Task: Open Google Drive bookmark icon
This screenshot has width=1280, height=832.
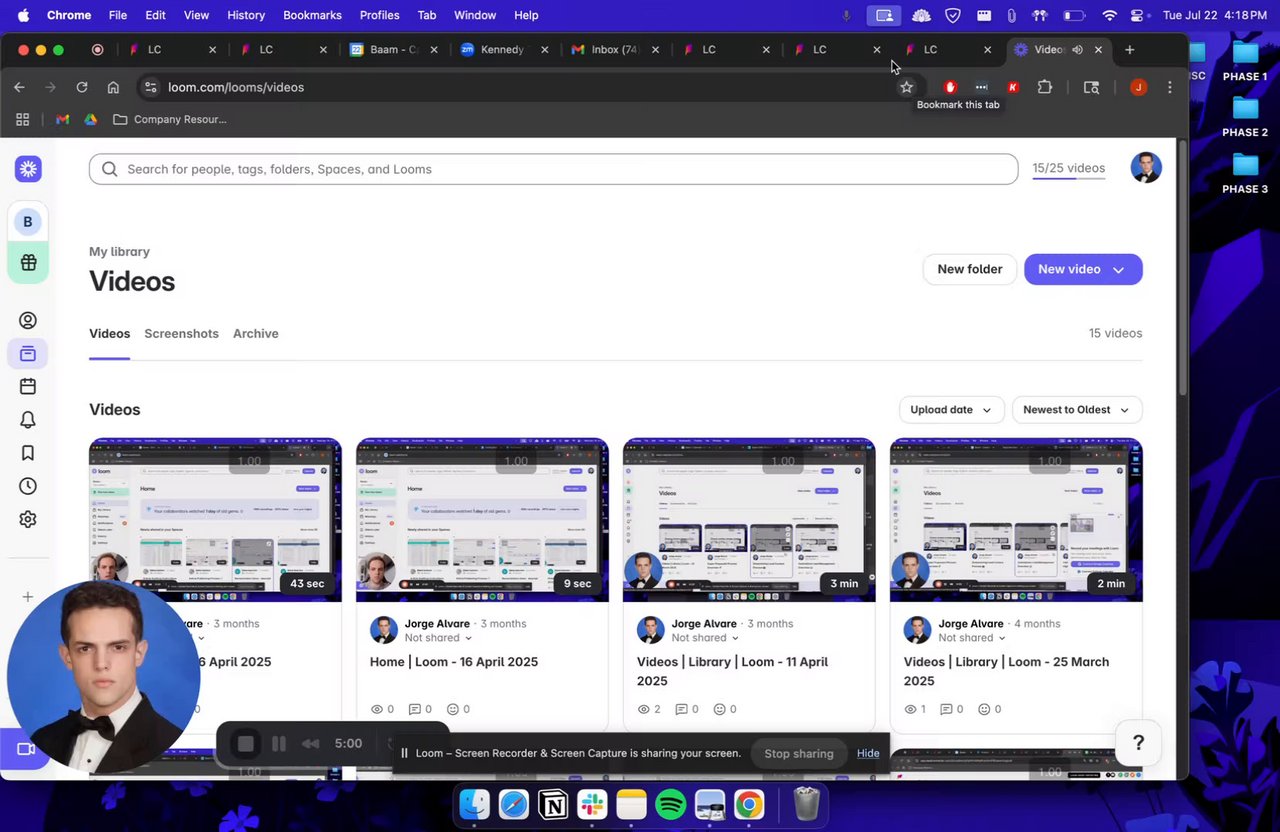Action: click(x=90, y=119)
